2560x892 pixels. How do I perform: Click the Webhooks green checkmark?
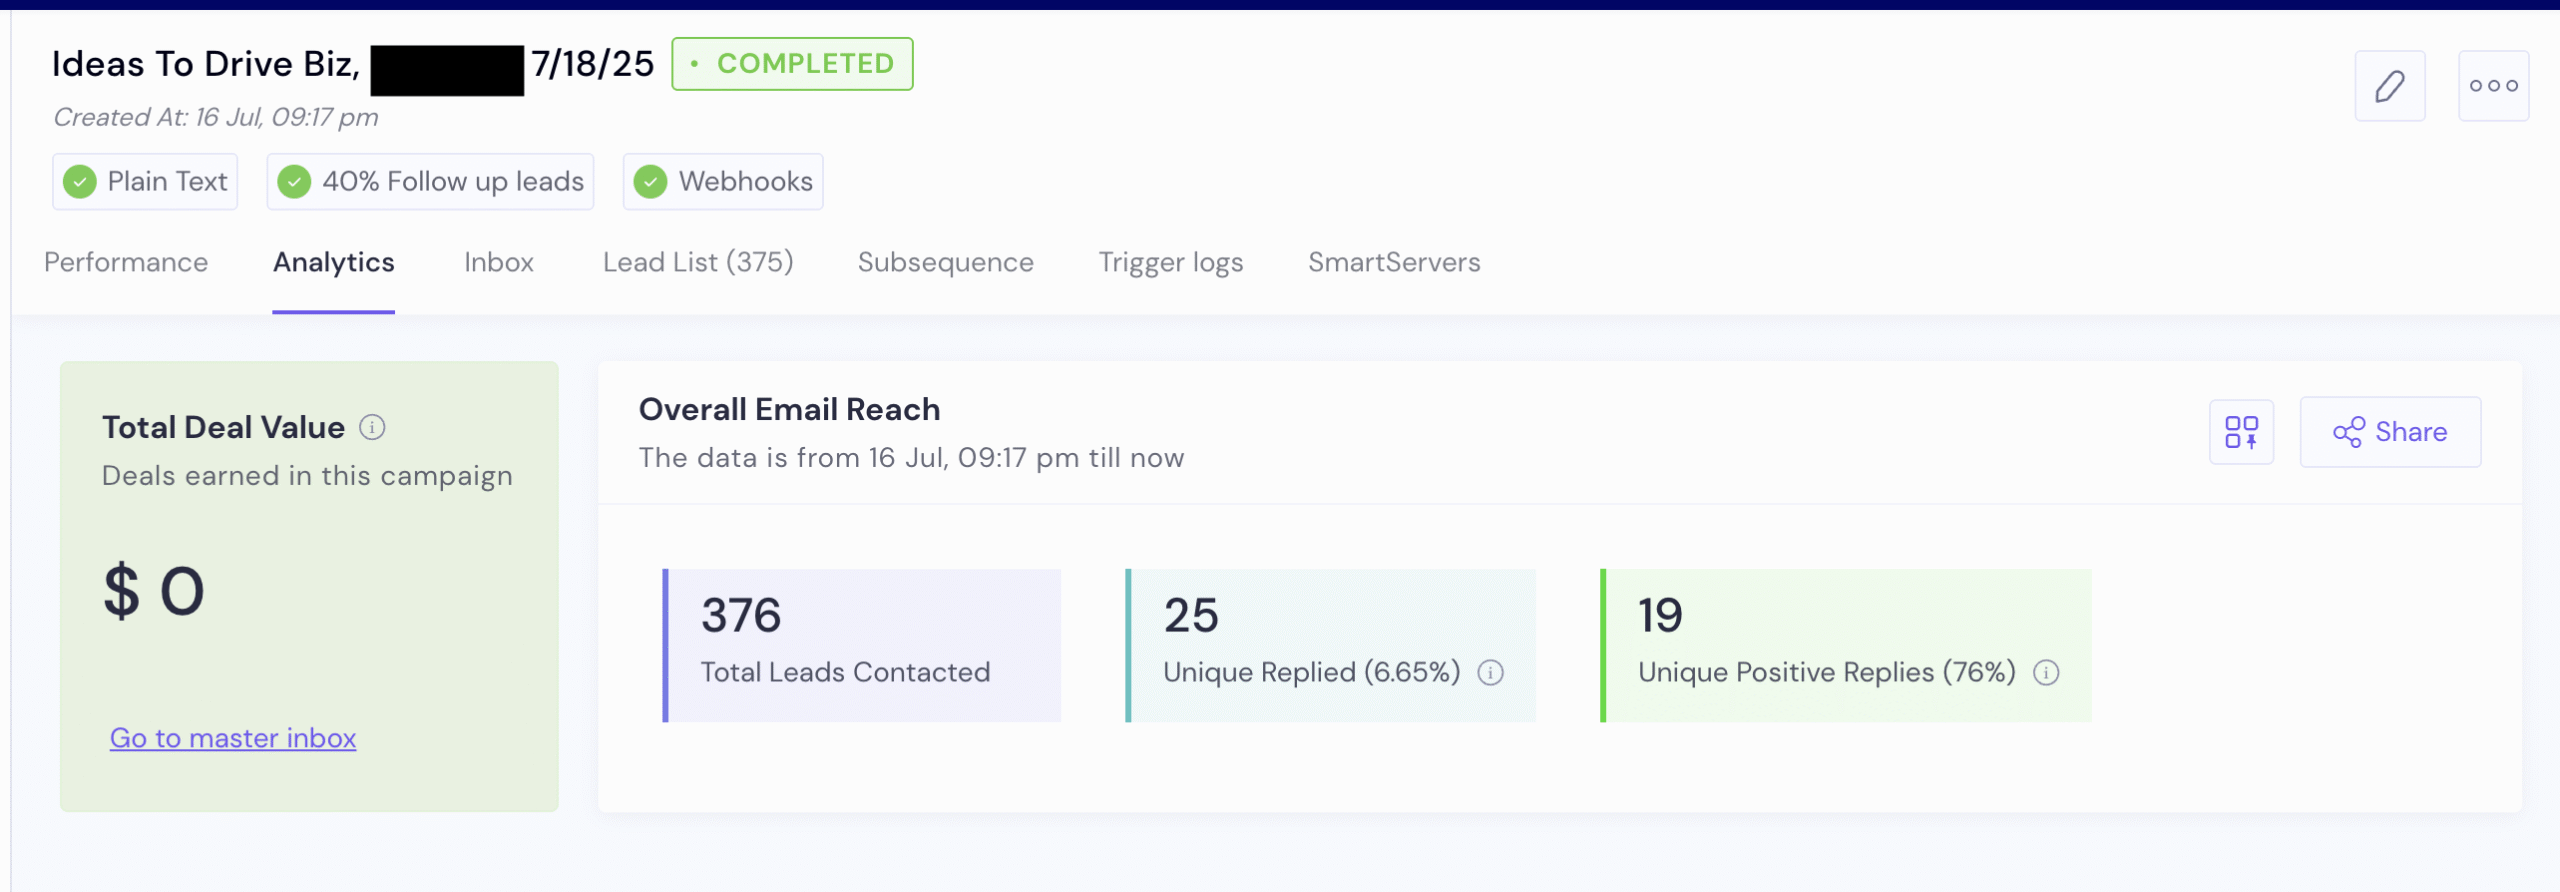click(650, 182)
